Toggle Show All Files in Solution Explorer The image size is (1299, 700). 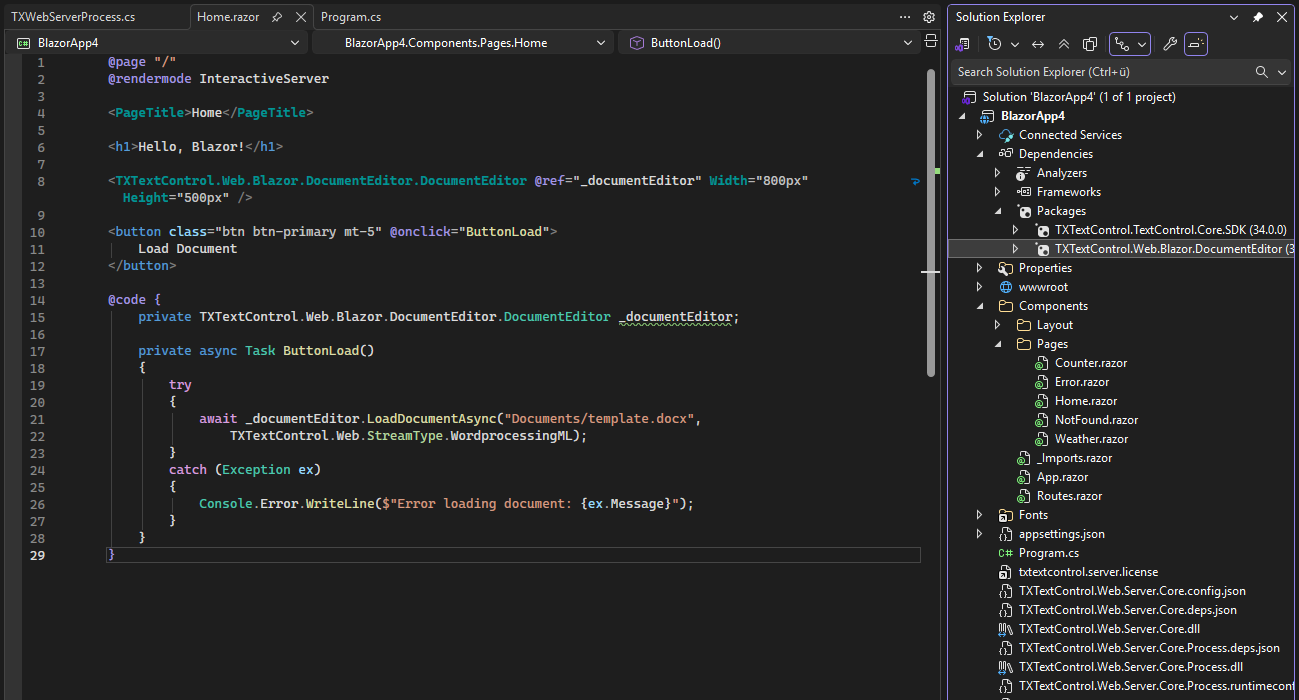(x=1090, y=44)
